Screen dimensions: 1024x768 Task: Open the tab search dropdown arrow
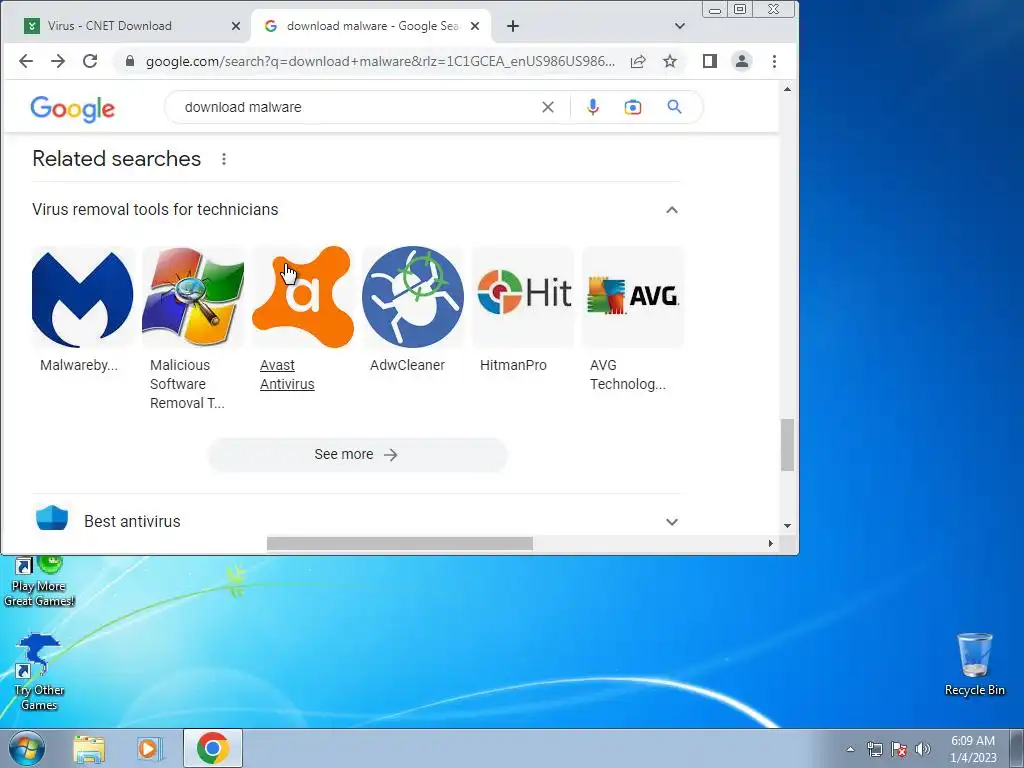[680, 26]
